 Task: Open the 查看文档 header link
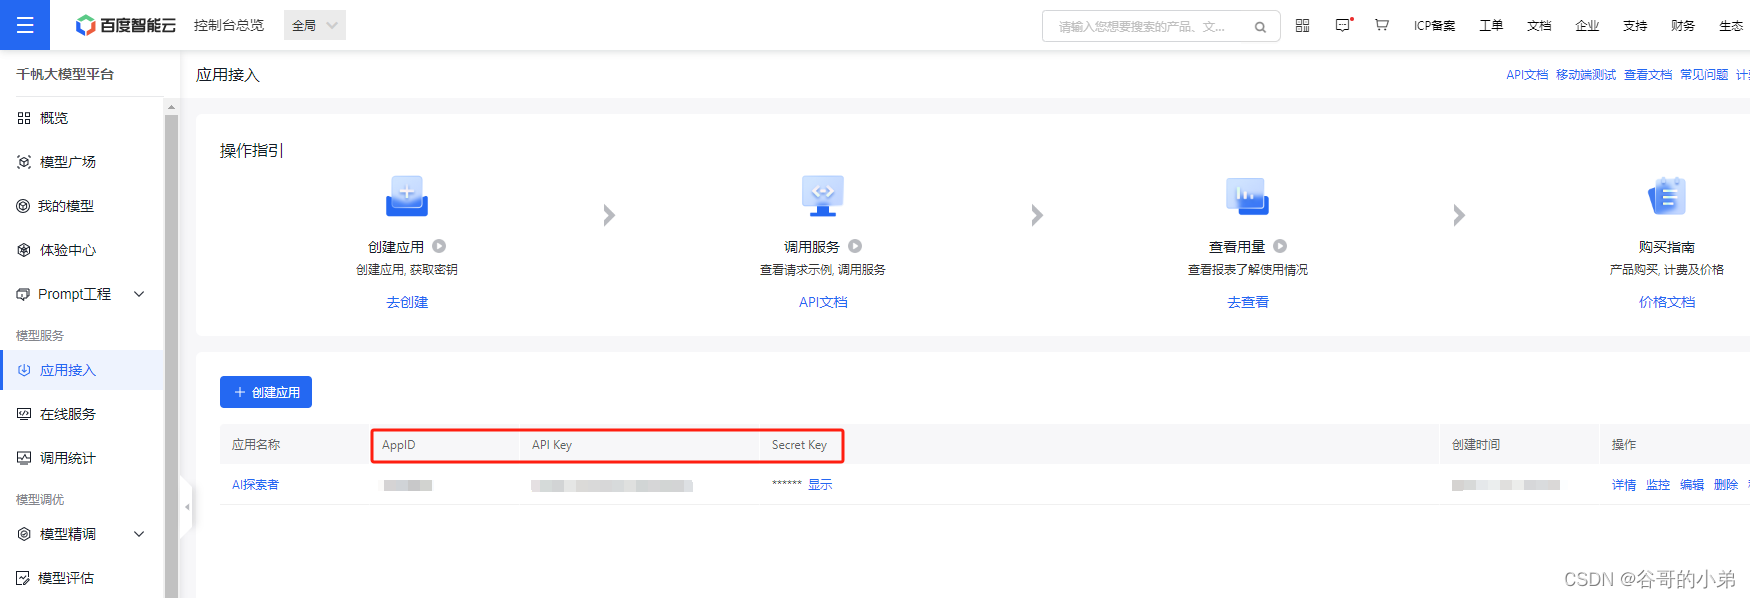coord(1648,75)
